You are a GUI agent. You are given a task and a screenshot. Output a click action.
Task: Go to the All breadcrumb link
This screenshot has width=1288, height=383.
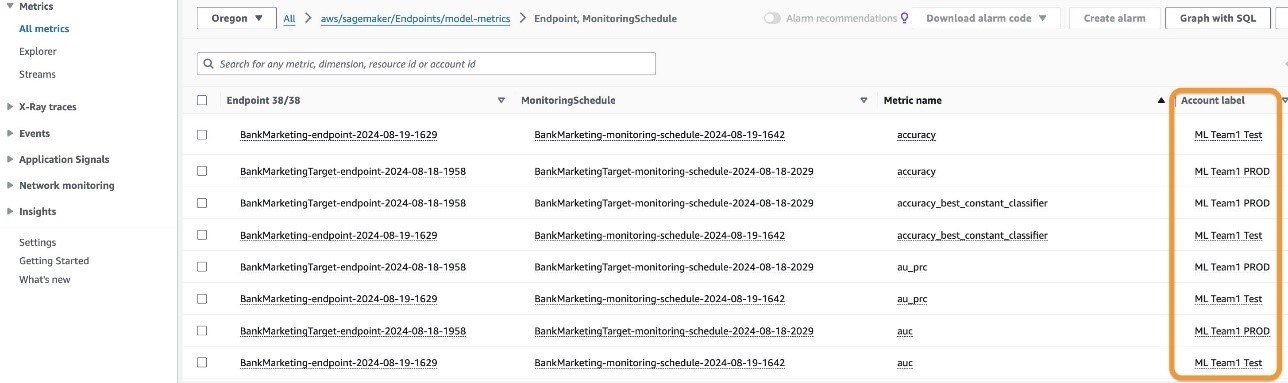point(289,18)
